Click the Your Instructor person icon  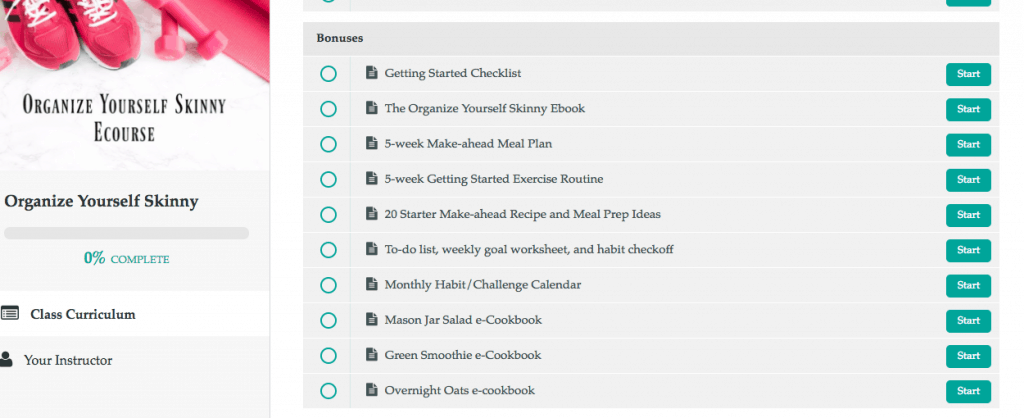point(6,359)
